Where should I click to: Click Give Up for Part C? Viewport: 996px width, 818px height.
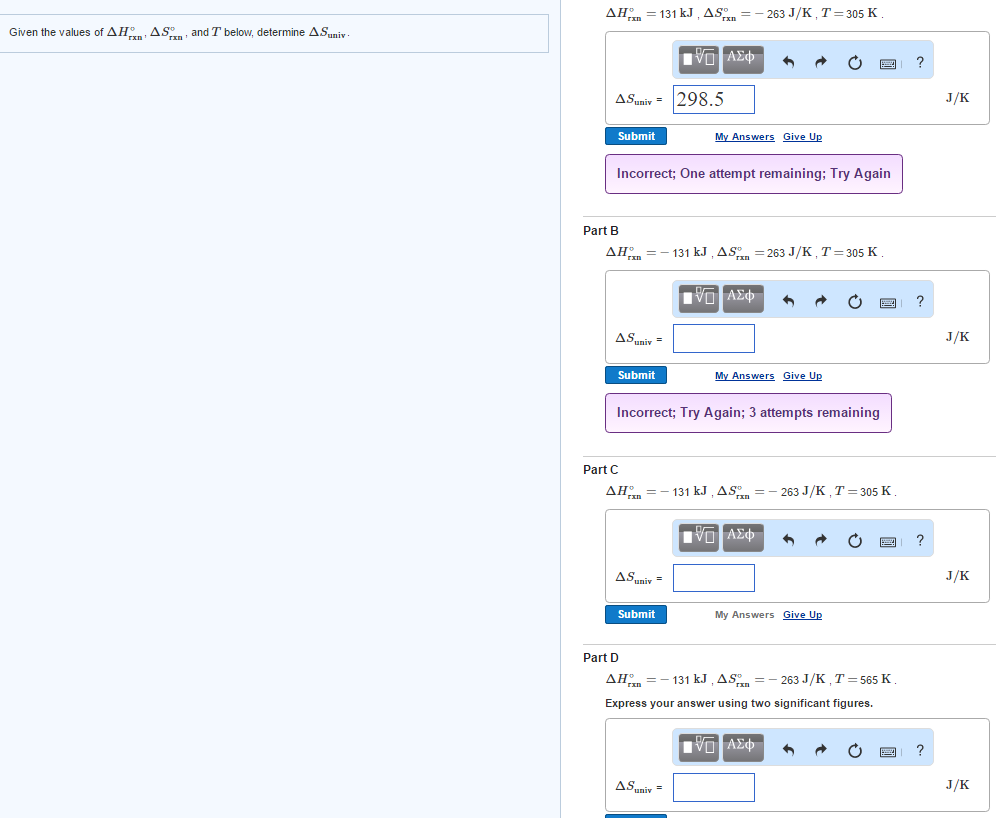(802, 614)
